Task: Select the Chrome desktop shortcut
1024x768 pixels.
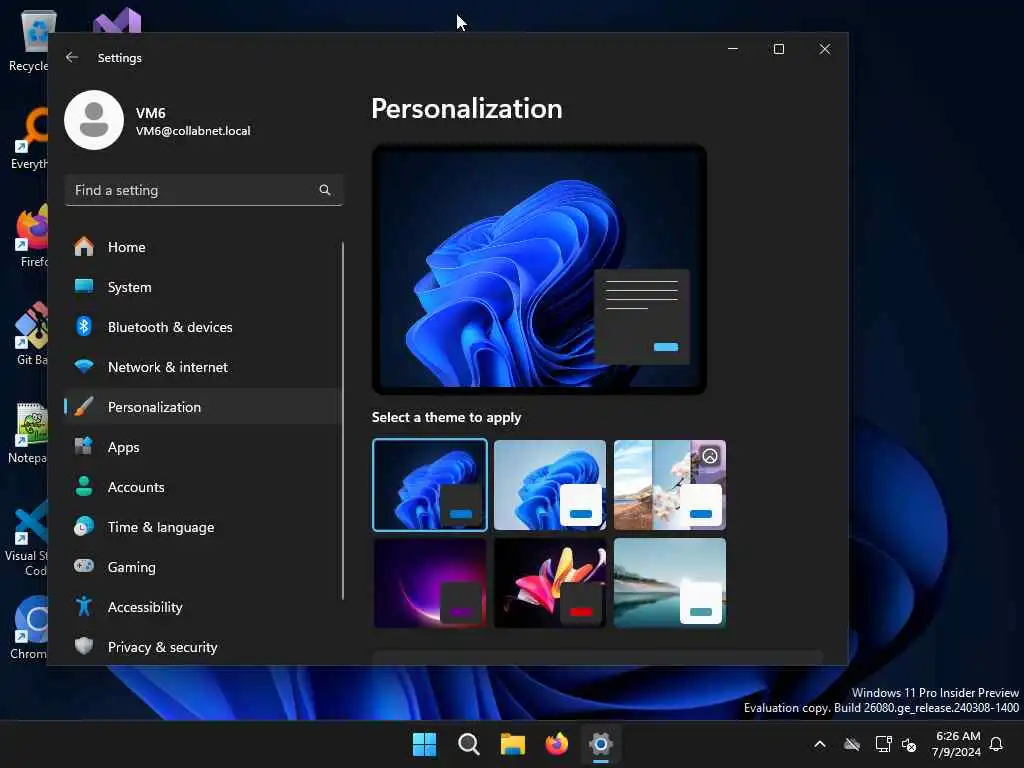Action: (29, 628)
